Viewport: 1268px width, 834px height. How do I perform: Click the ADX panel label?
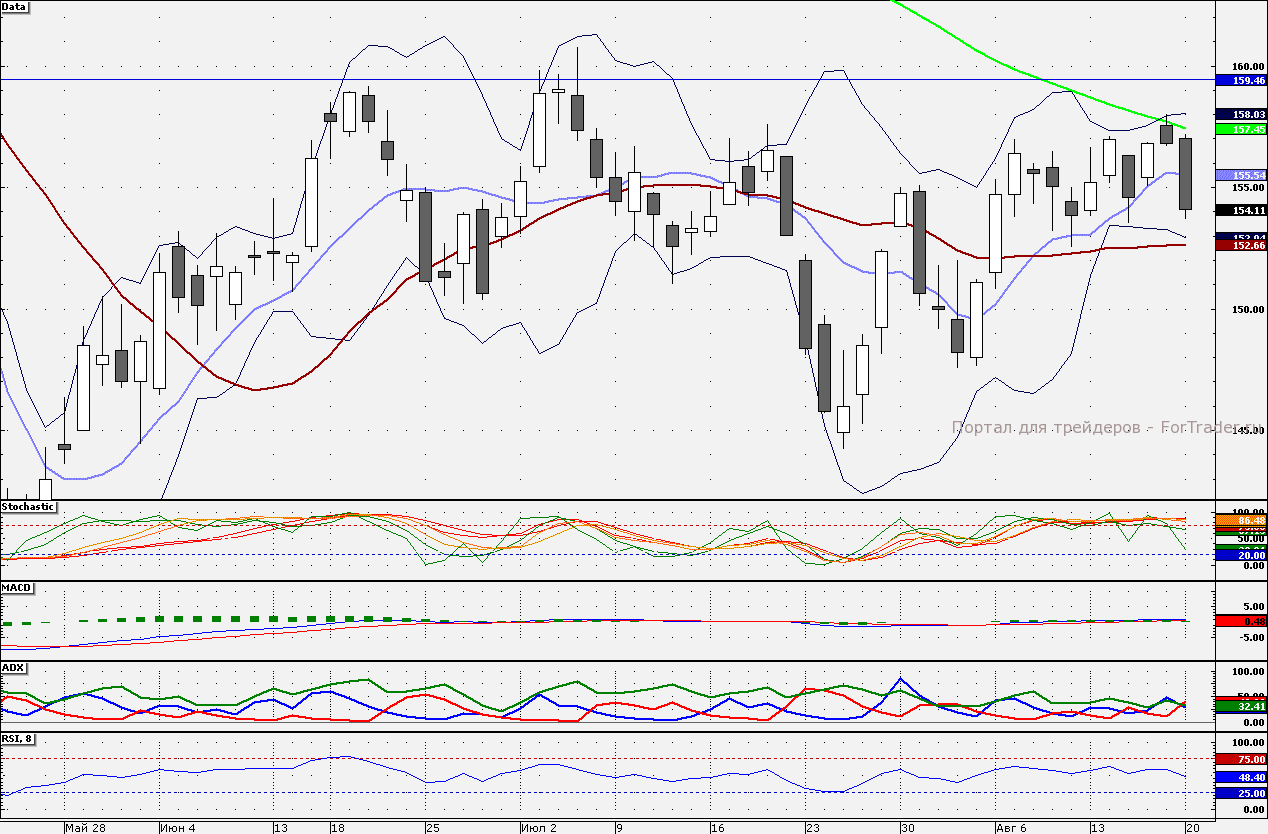click(x=13, y=667)
